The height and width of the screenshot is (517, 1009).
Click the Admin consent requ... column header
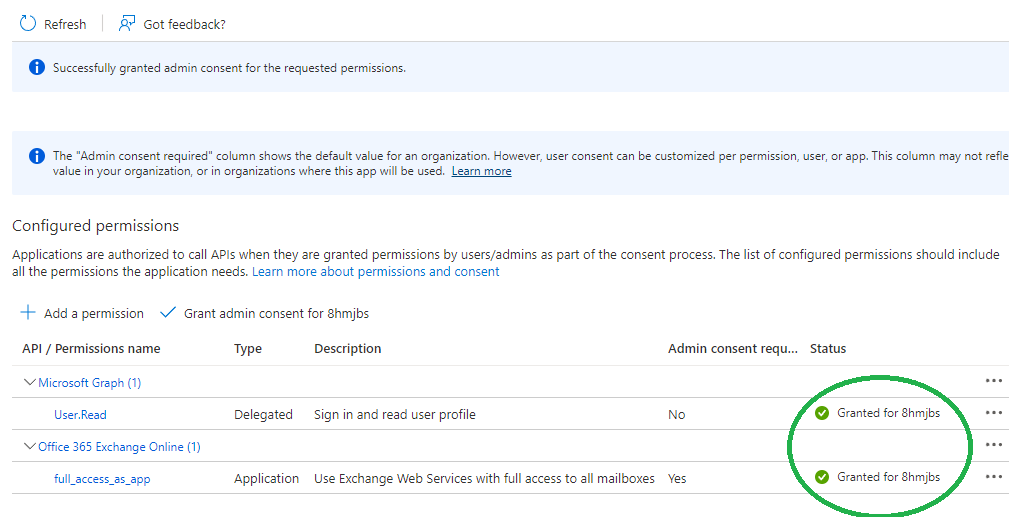click(x=733, y=349)
